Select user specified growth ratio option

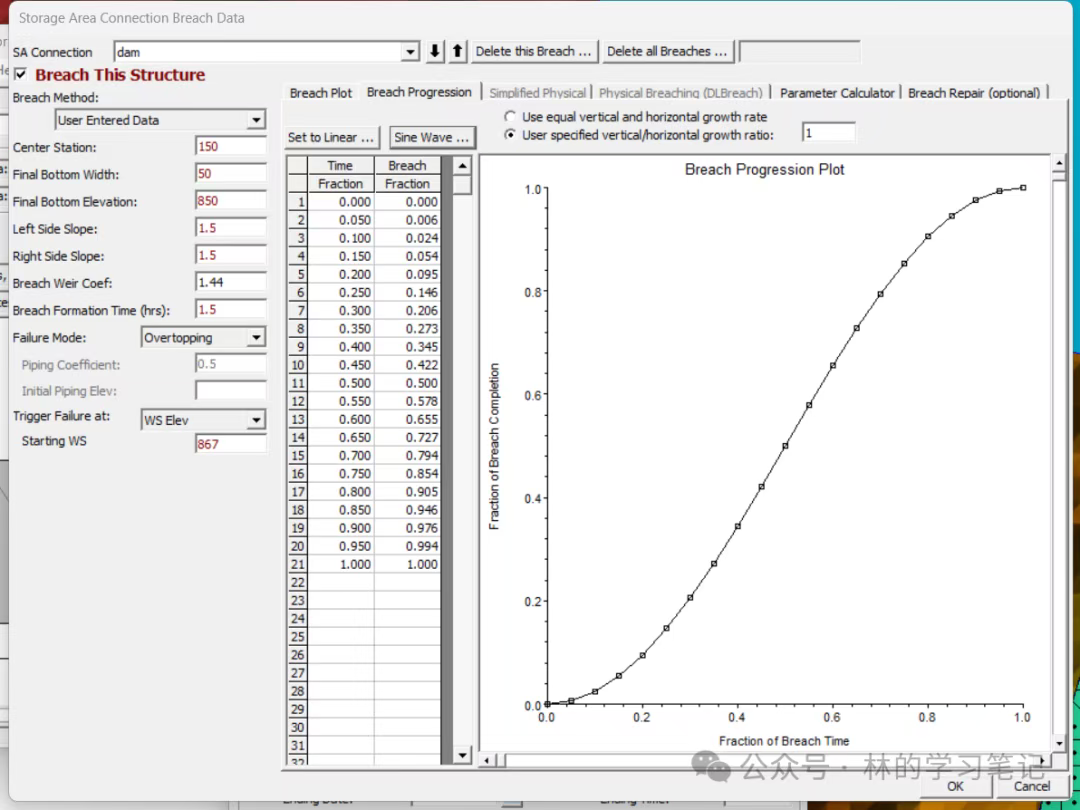[511, 134]
